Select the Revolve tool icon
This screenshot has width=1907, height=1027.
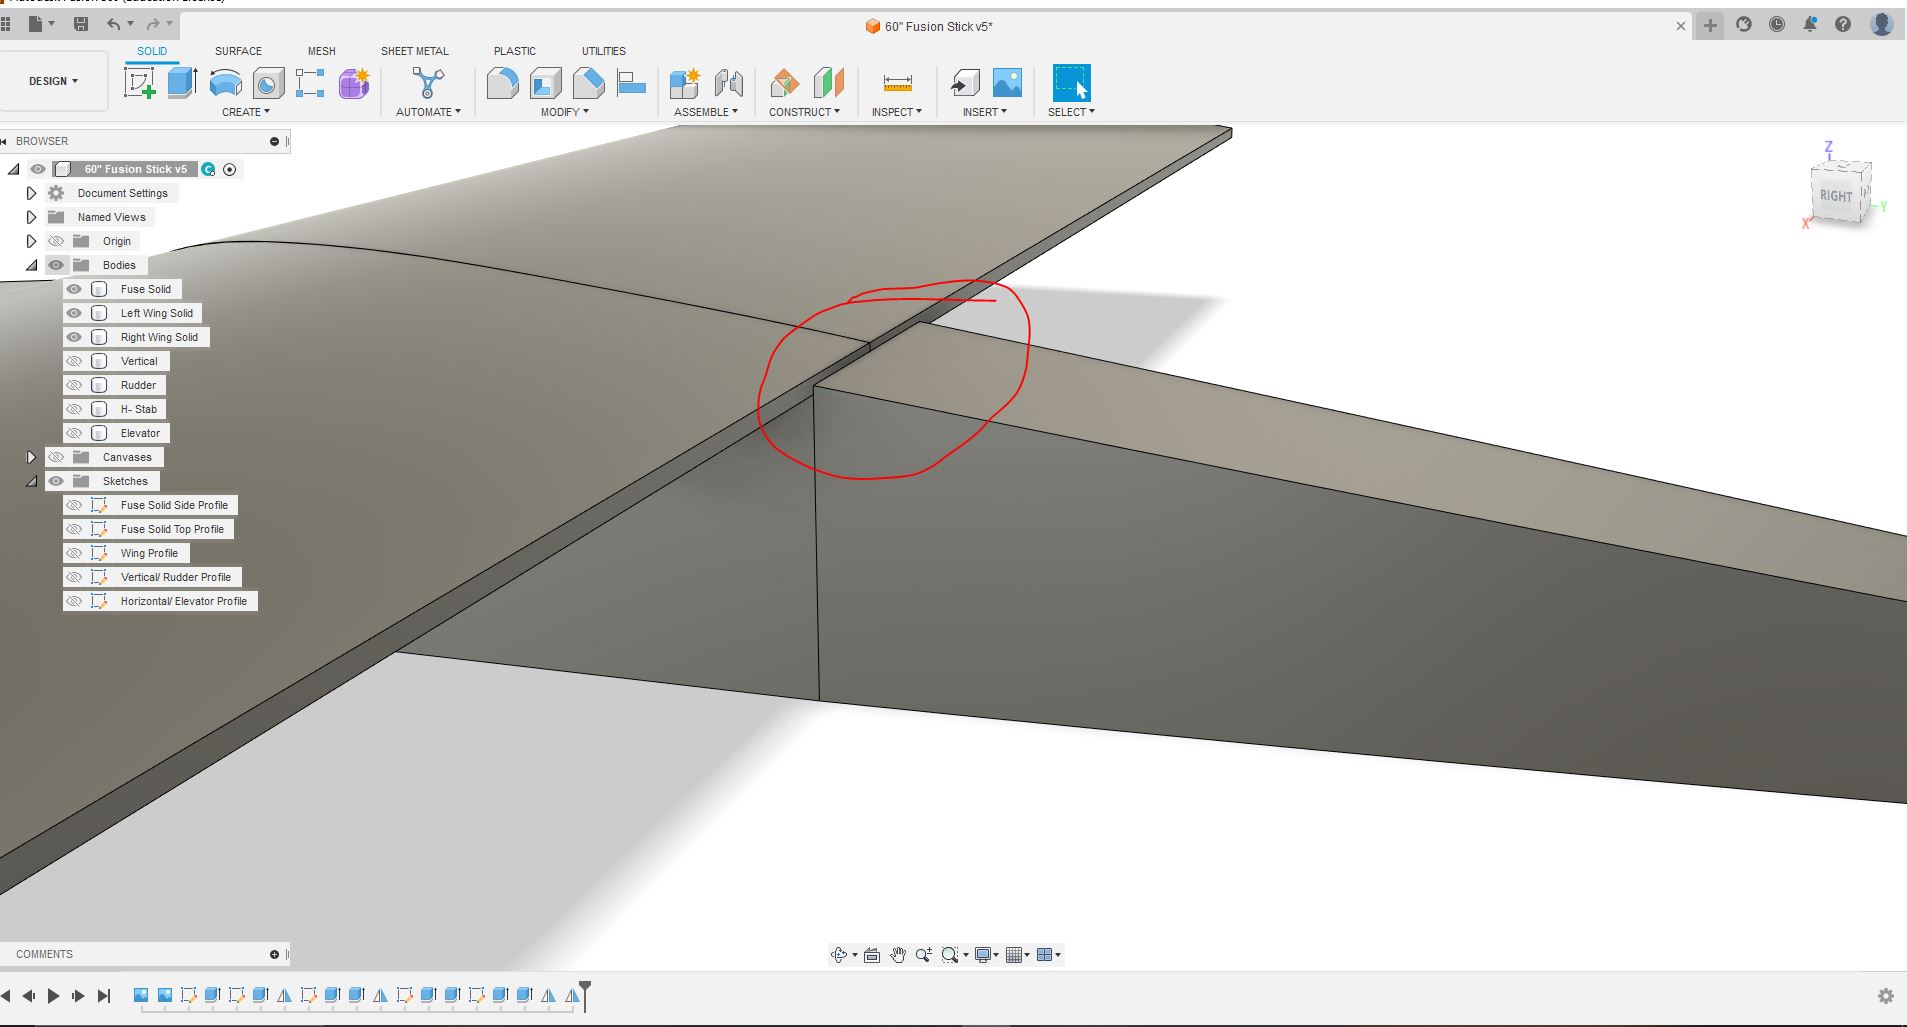[226, 83]
